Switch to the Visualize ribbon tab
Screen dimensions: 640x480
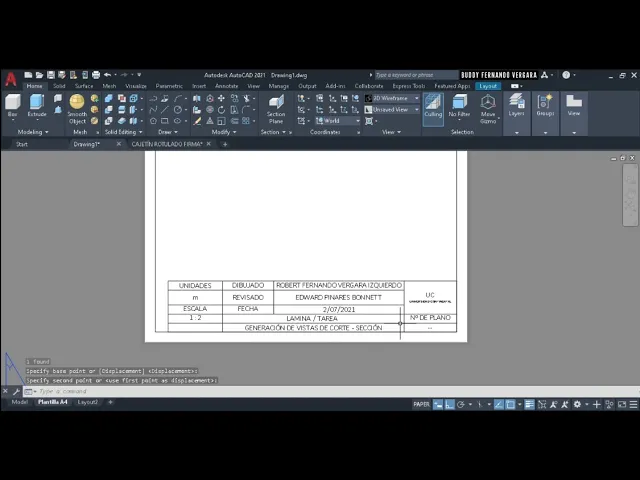click(136, 86)
